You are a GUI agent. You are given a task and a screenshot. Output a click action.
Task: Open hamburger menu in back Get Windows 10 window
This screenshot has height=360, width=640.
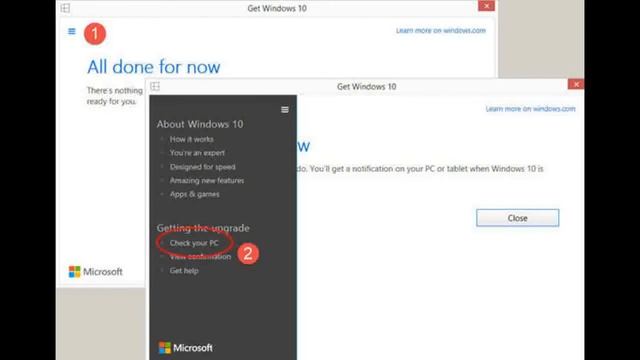[x=72, y=31]
